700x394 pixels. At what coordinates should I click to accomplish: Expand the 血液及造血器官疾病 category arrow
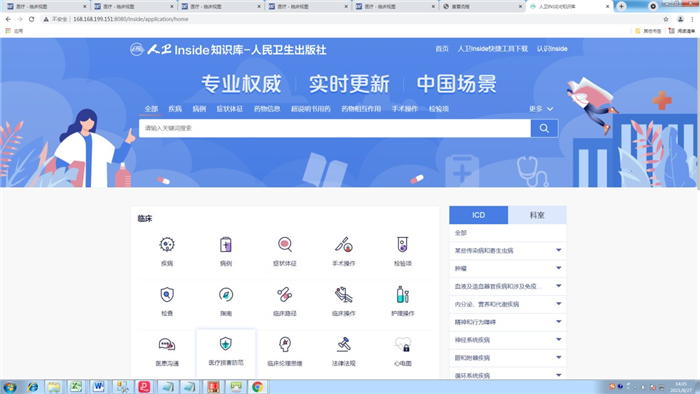(x=558, y=286)
